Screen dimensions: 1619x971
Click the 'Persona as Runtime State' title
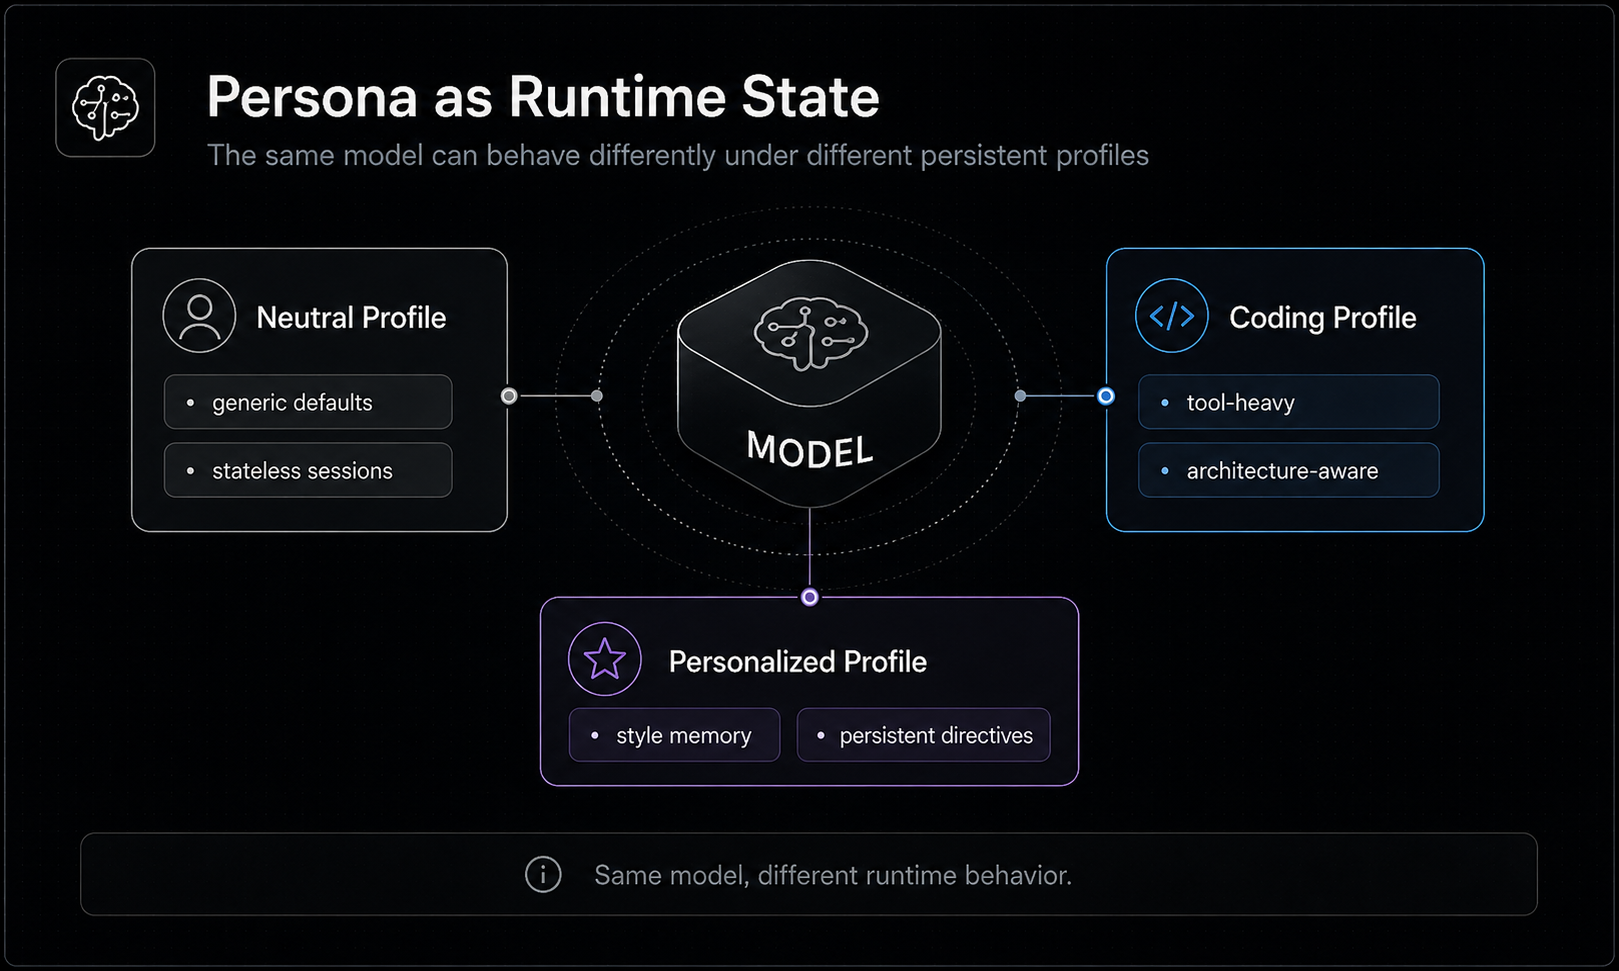(x=543, y=97)
